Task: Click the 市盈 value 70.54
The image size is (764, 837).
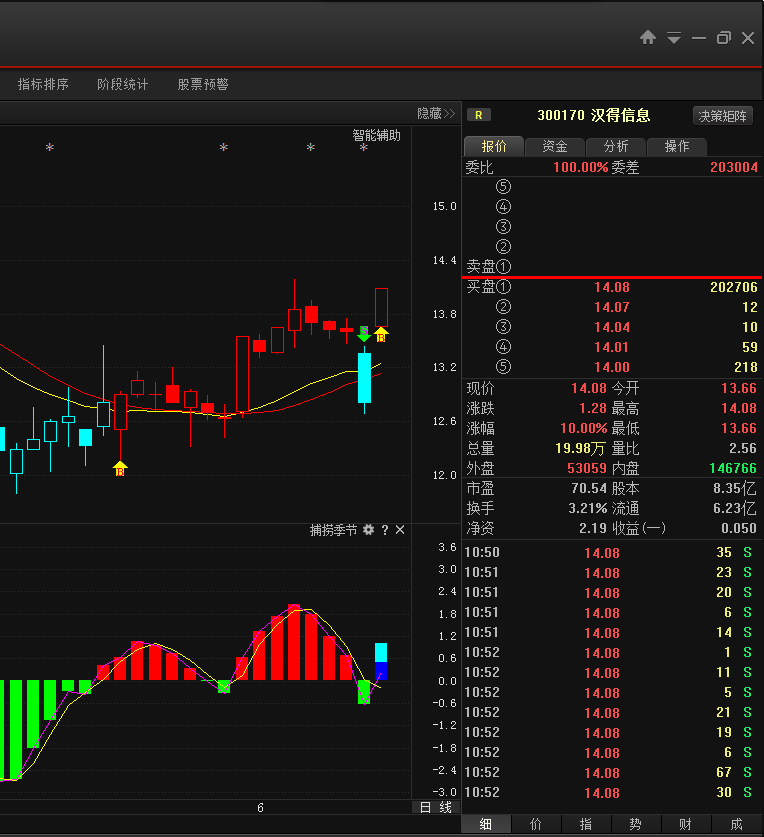Action: (589, 488)
